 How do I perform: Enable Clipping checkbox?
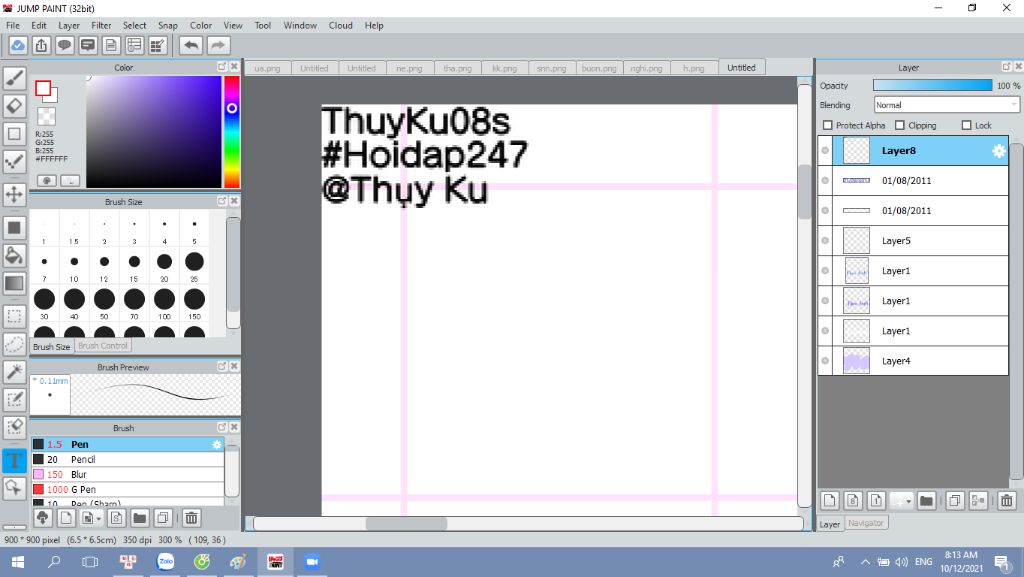900,125
